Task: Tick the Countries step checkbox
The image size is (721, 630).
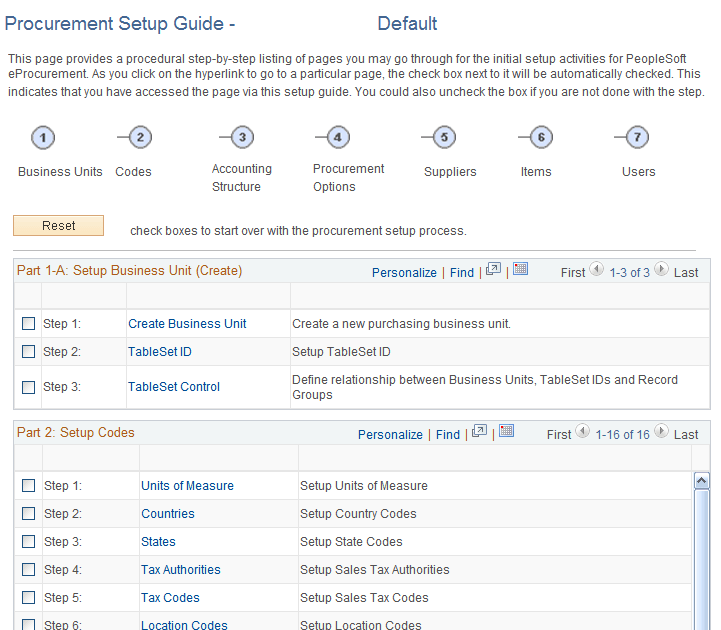Action: (29, 514)
